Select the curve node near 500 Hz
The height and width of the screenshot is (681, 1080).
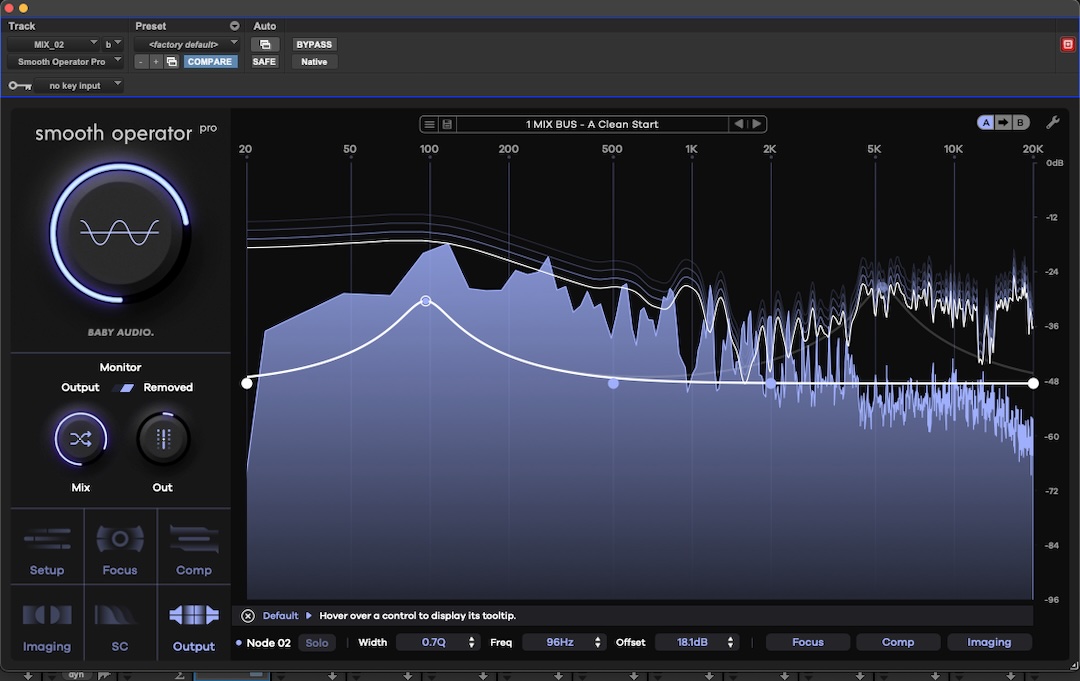pyautogui.click(x=613, y=383)
